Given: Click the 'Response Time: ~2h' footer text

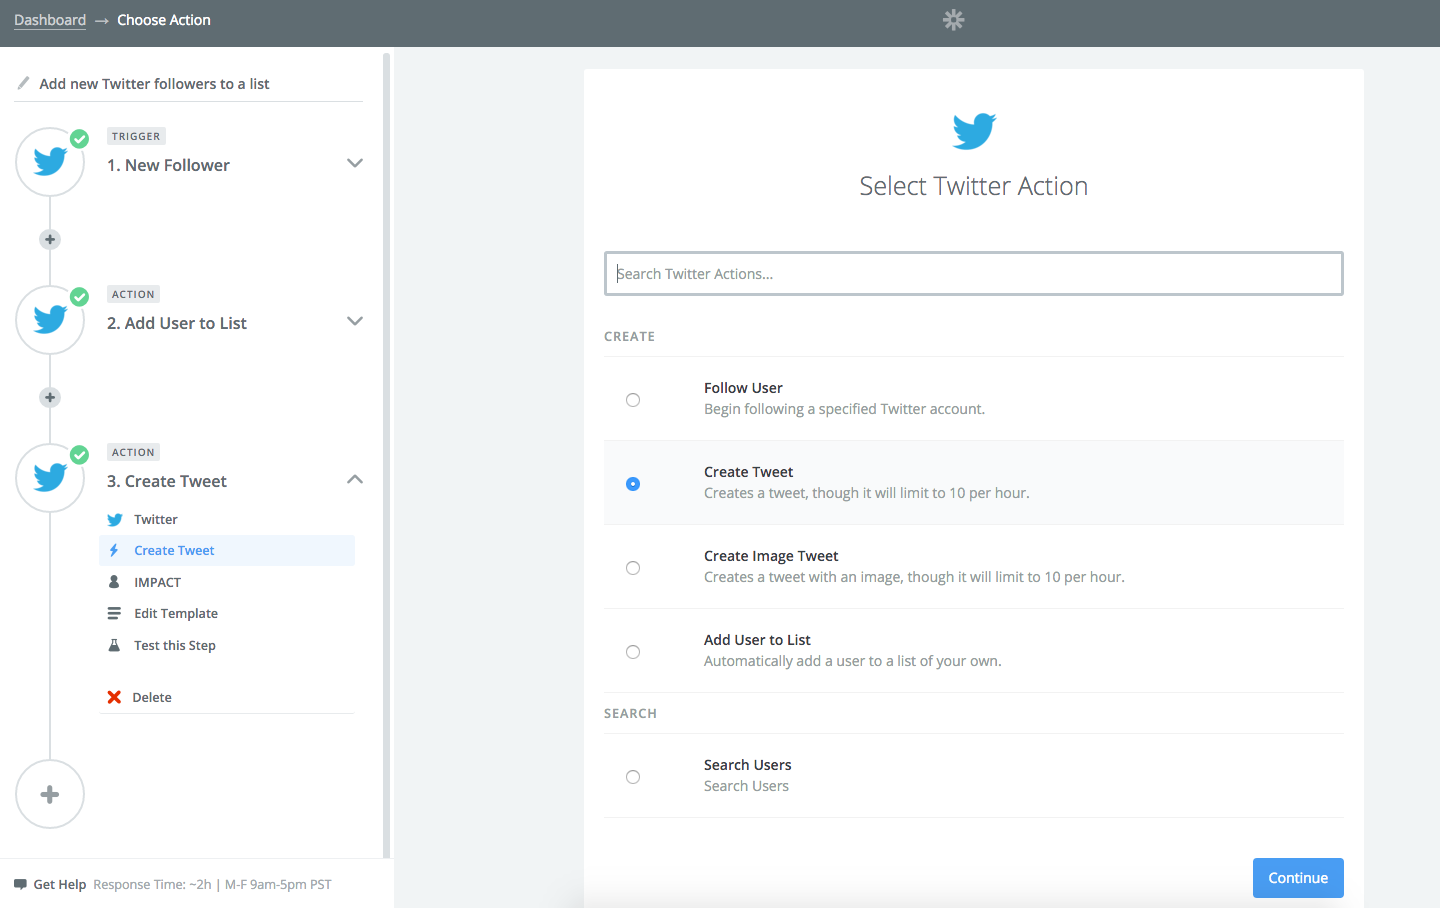Looking at the screenshot, I should pos(152,885).
